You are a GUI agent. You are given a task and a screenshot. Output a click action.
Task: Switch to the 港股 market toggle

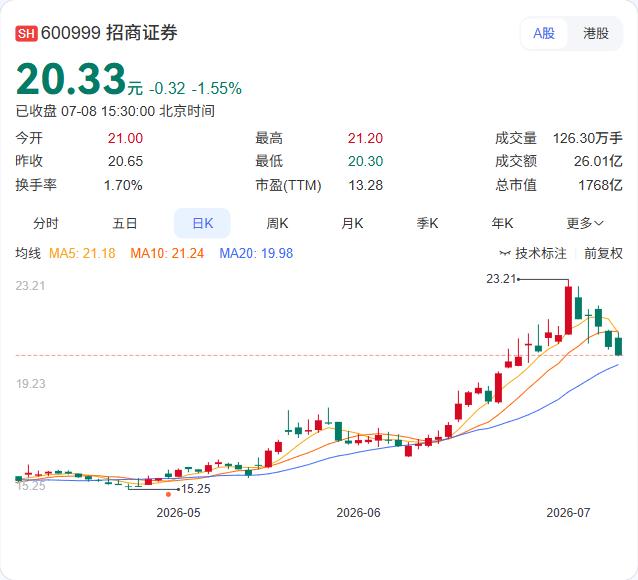click(x=596, y=33)
